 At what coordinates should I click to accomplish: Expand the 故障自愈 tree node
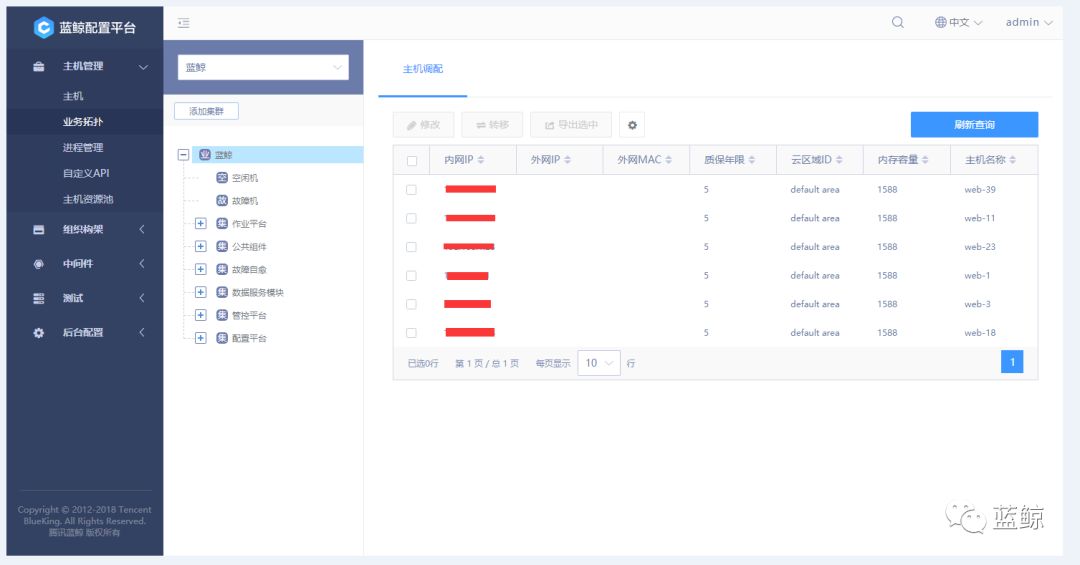[x=200, y=269]
